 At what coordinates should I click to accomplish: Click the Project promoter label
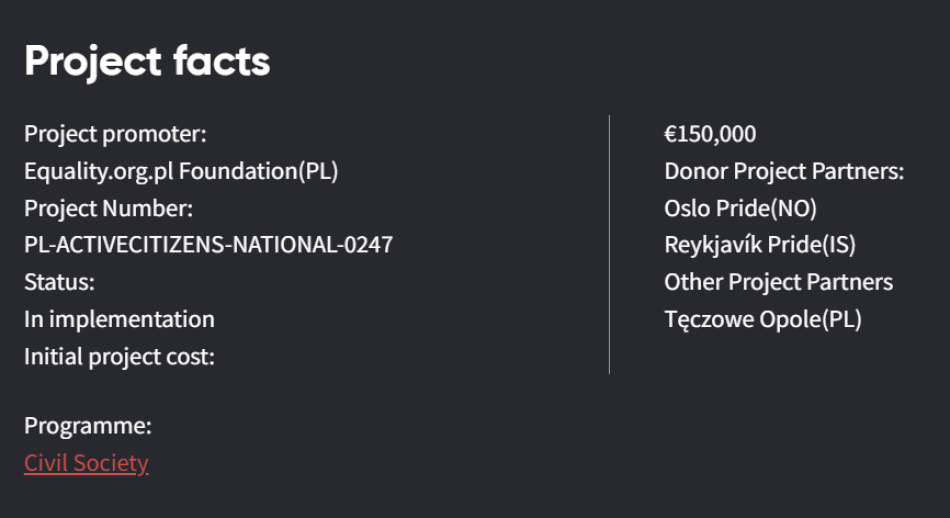(x=115, y=134)
